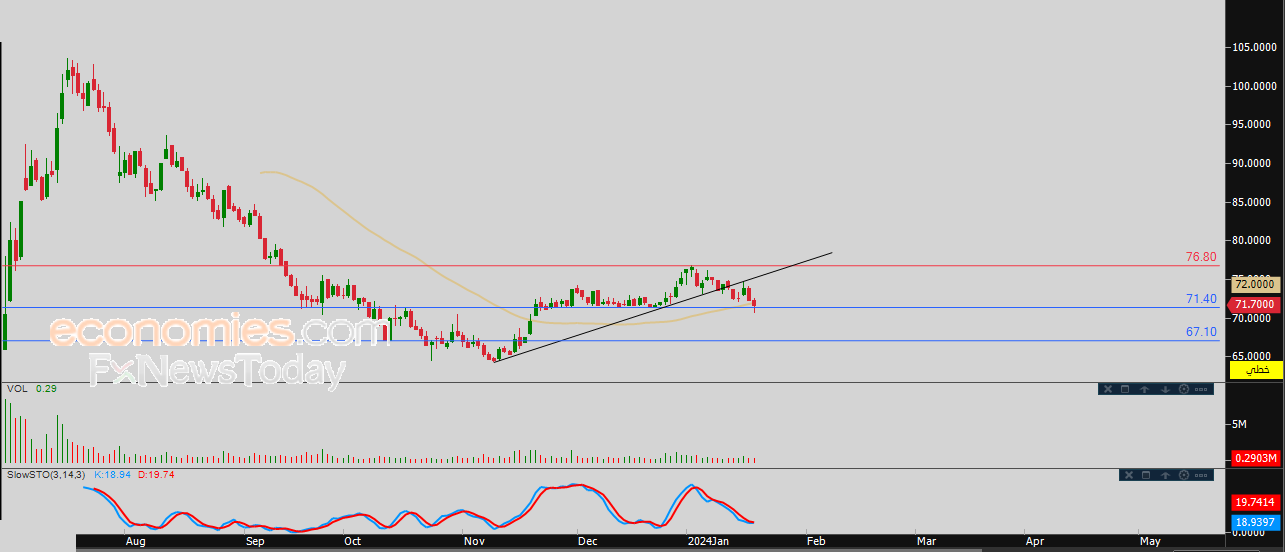
Task: Click the 2024Jan label on time axis
Action: click(709, 541)
